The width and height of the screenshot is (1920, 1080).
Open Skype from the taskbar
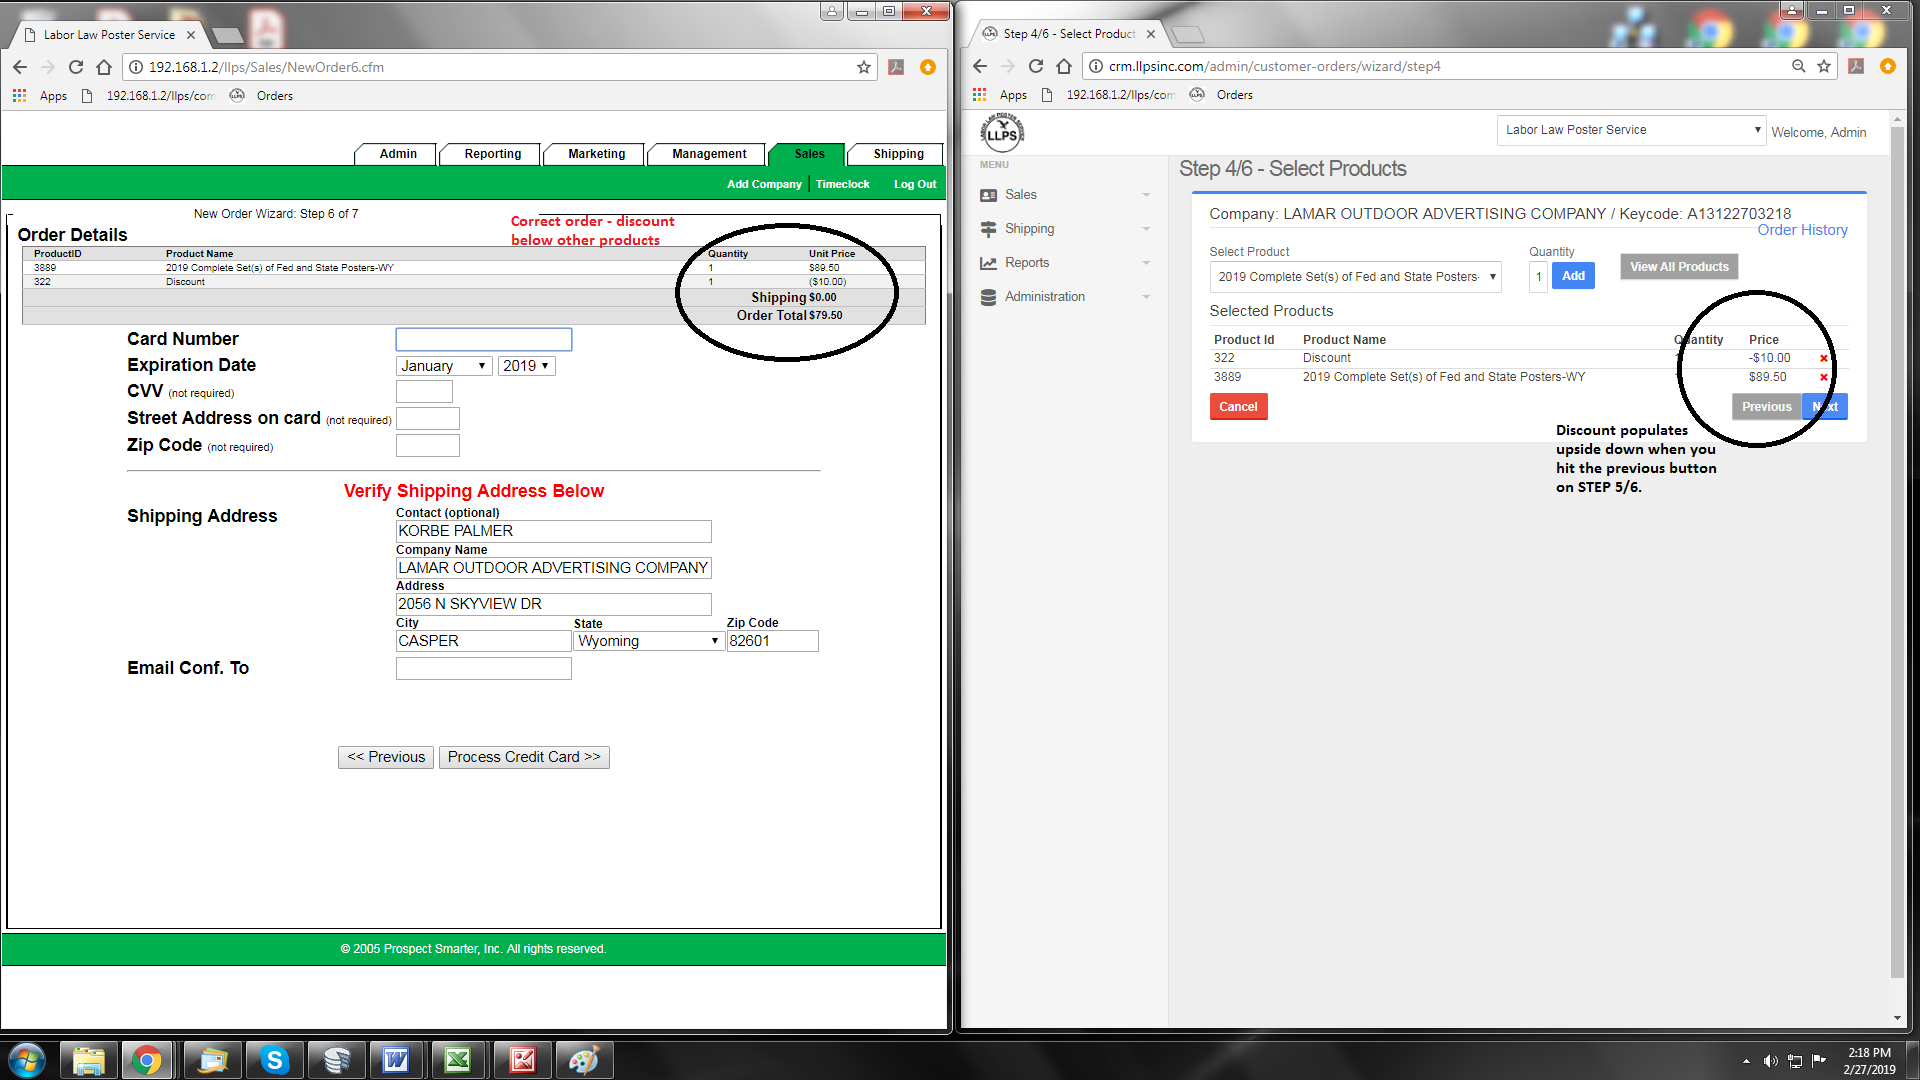pos(274,1060)
